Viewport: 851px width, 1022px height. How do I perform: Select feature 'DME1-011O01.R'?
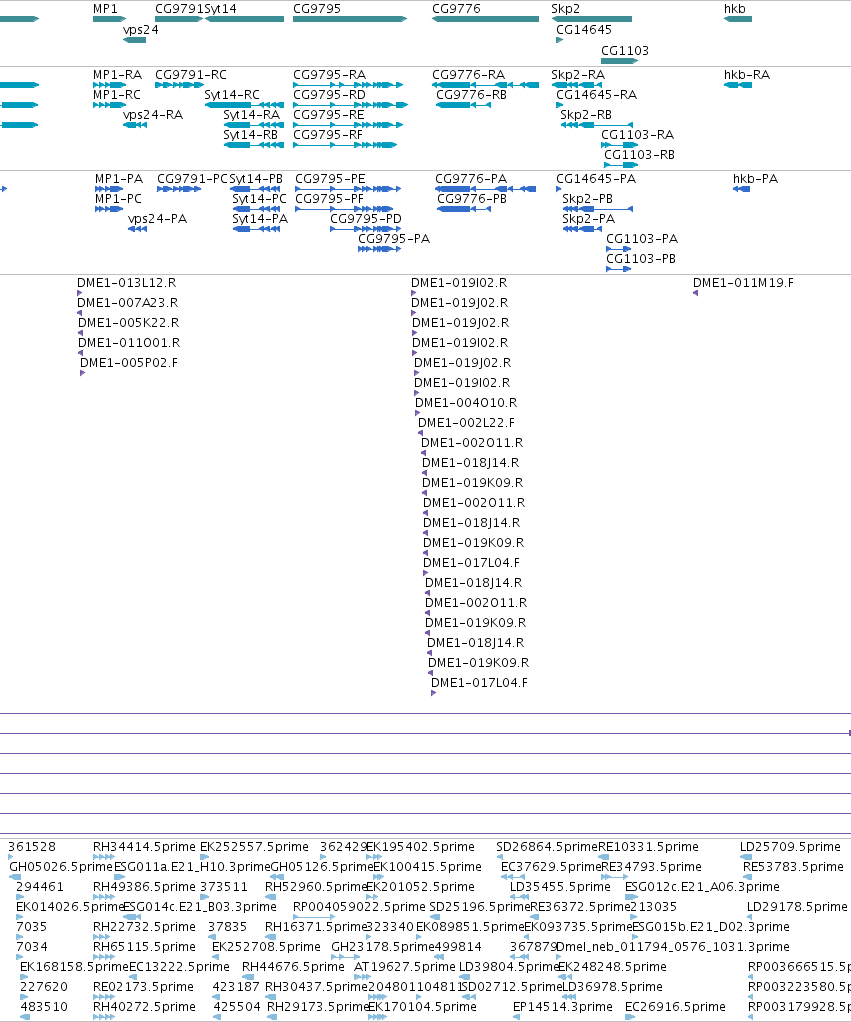(129, 343)
